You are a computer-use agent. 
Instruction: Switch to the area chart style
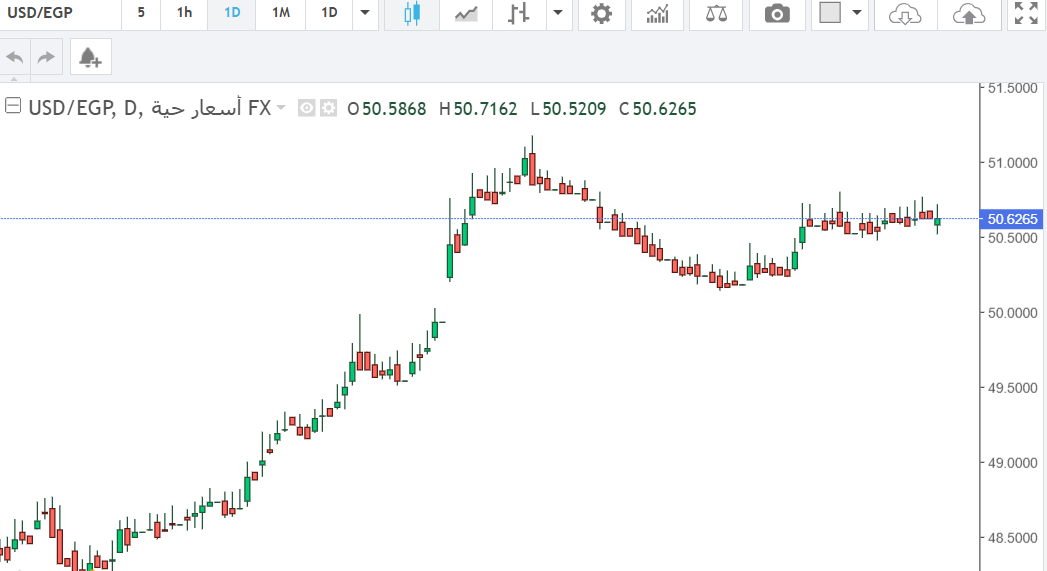pos(465,14)
